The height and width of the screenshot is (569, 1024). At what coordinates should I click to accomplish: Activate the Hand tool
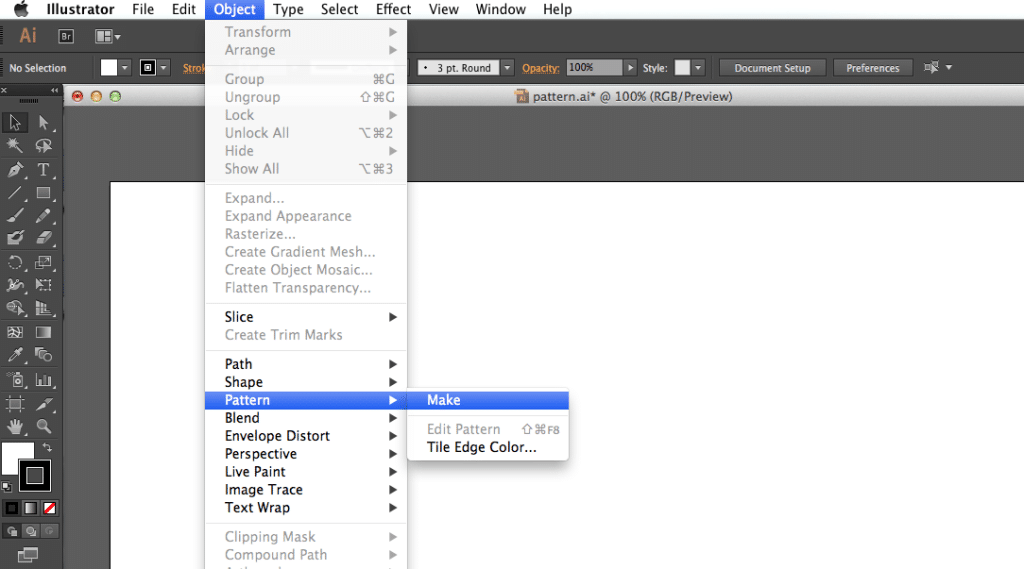pyautogui.click(x=15, y=427)
